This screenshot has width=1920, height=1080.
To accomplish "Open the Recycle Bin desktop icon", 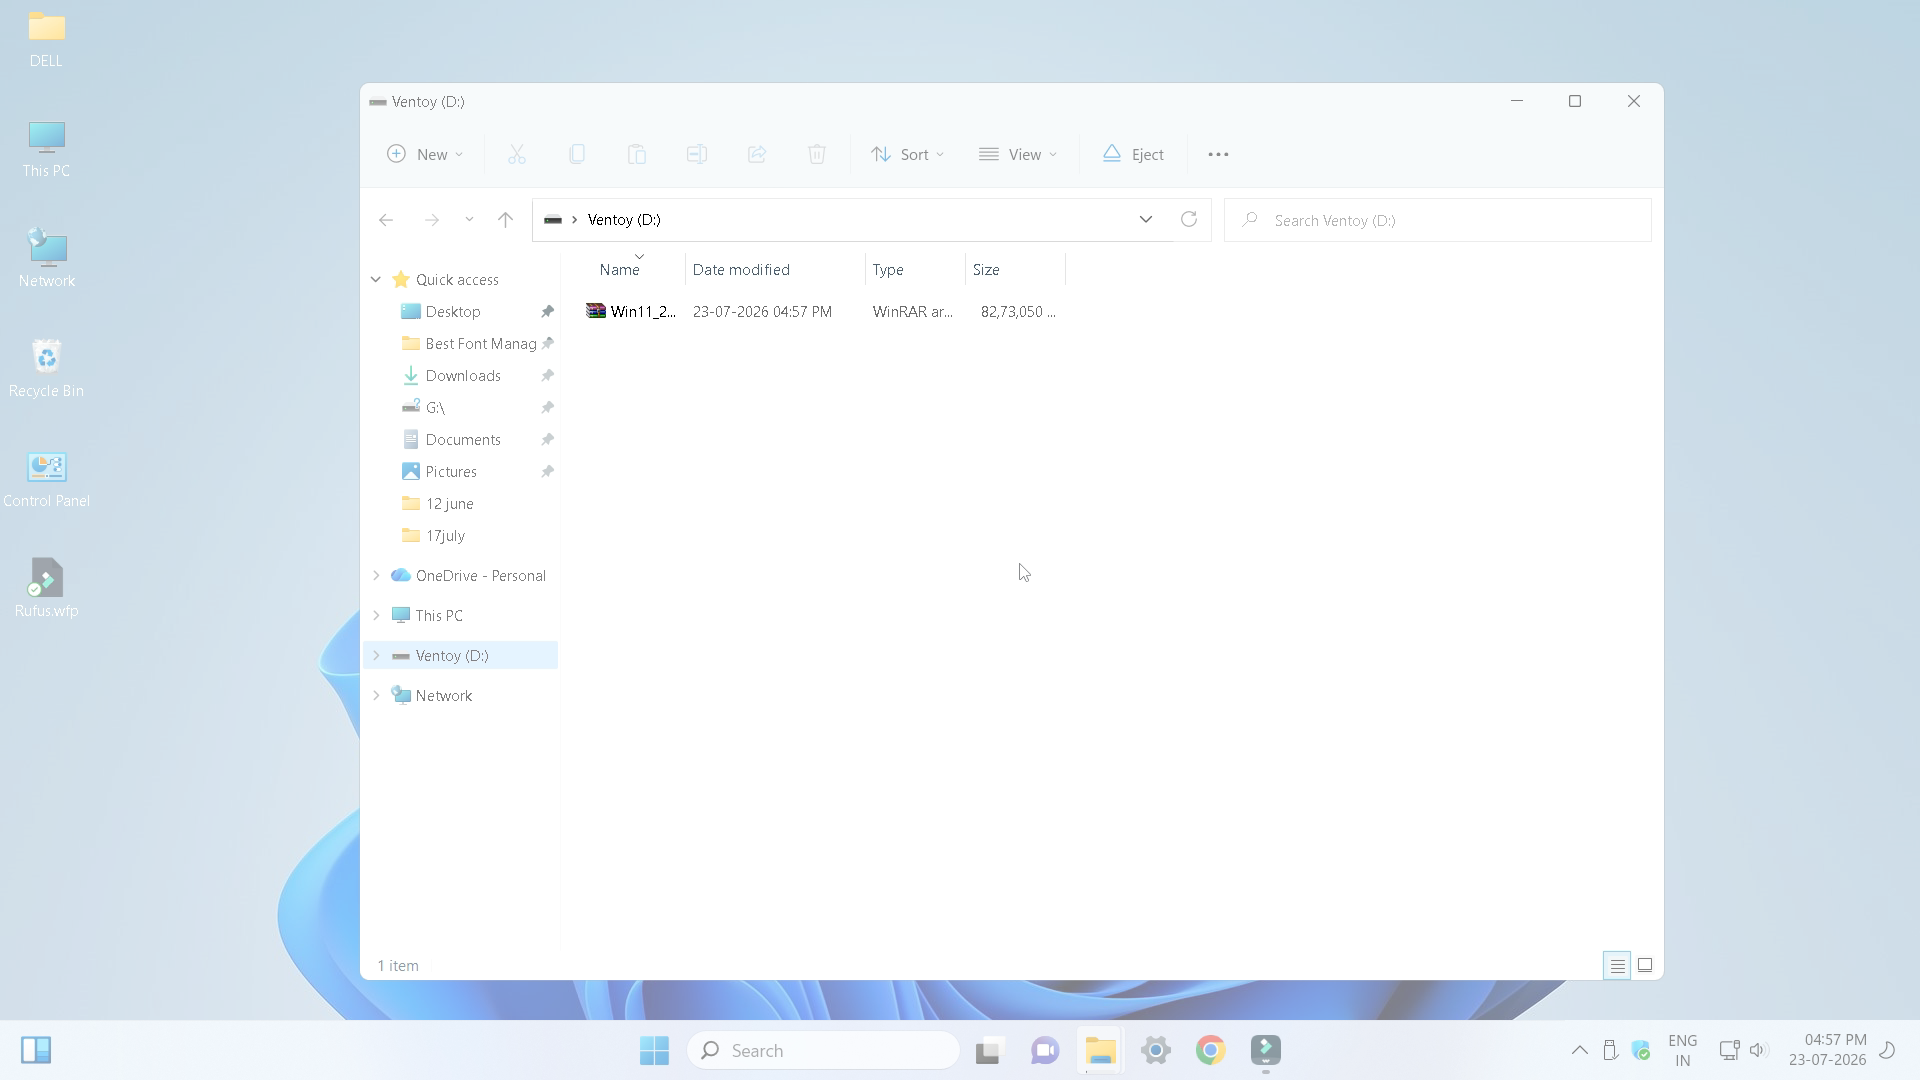I will [x=46, y=368].
